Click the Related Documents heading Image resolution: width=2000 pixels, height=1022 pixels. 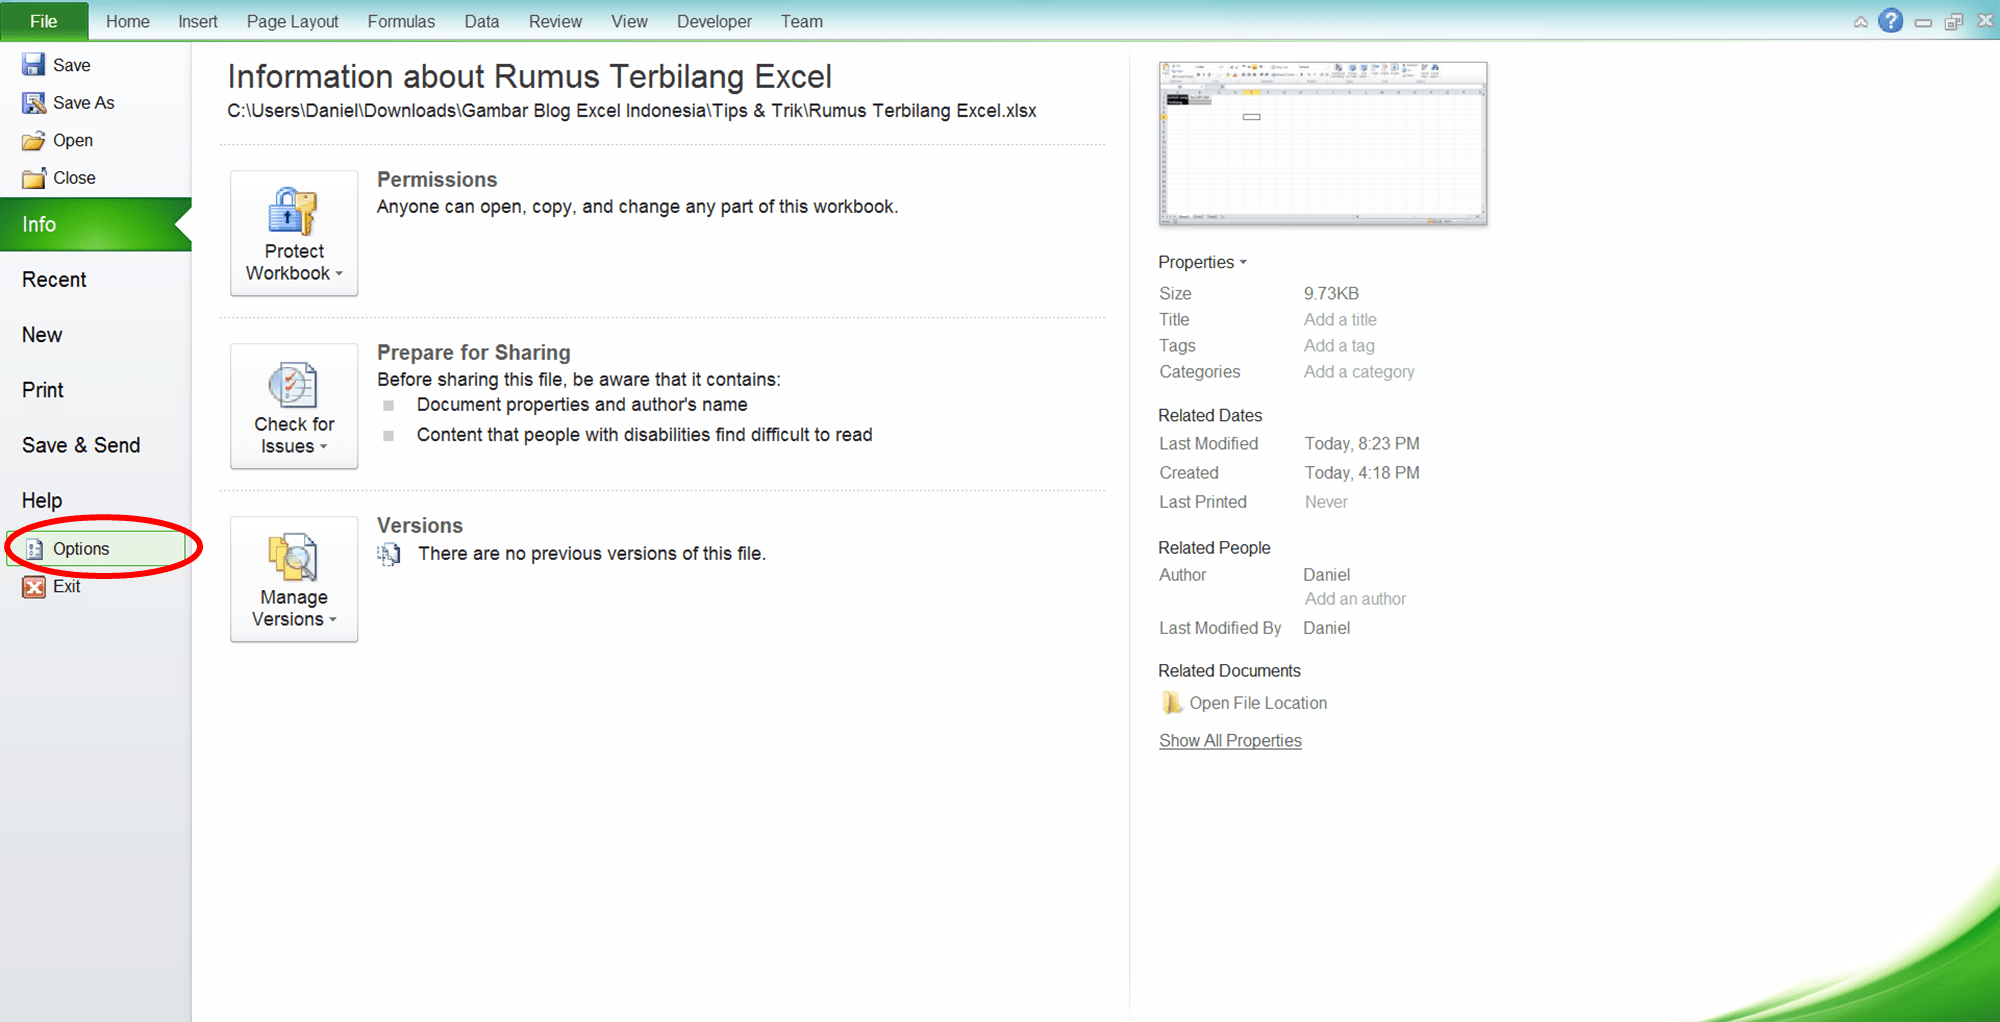click(1229, 671)
